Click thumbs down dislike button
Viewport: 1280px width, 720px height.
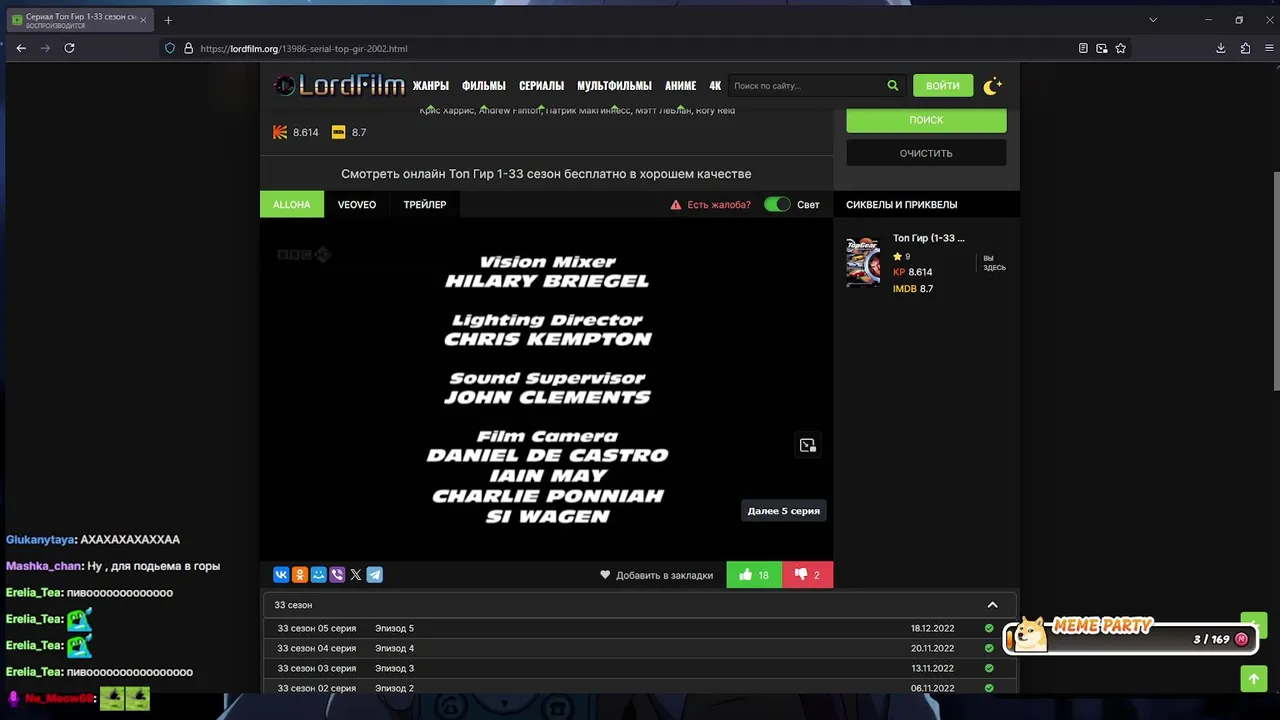[807, 575]
